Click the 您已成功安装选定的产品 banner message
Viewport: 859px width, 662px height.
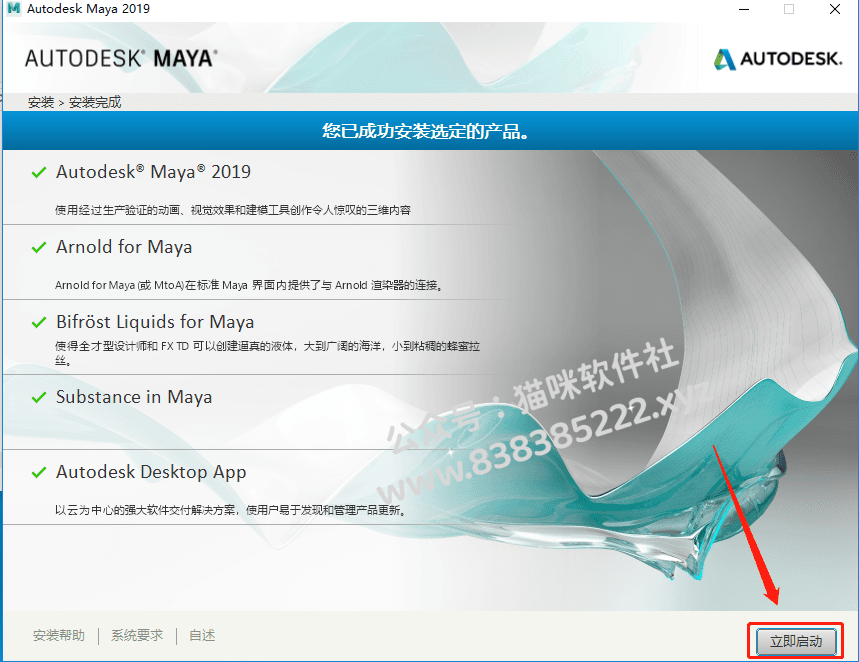pos(425,131)
